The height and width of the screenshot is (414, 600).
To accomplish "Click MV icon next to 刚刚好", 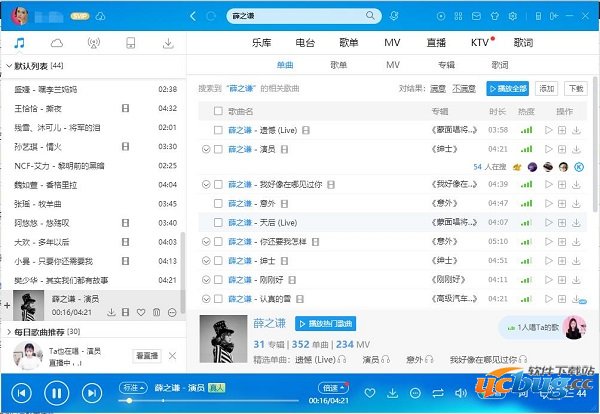I will coord(292,280).
